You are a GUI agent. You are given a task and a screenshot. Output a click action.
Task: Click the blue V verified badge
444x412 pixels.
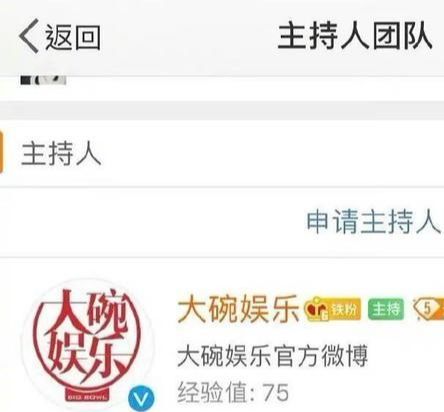(x=142, y=398)
